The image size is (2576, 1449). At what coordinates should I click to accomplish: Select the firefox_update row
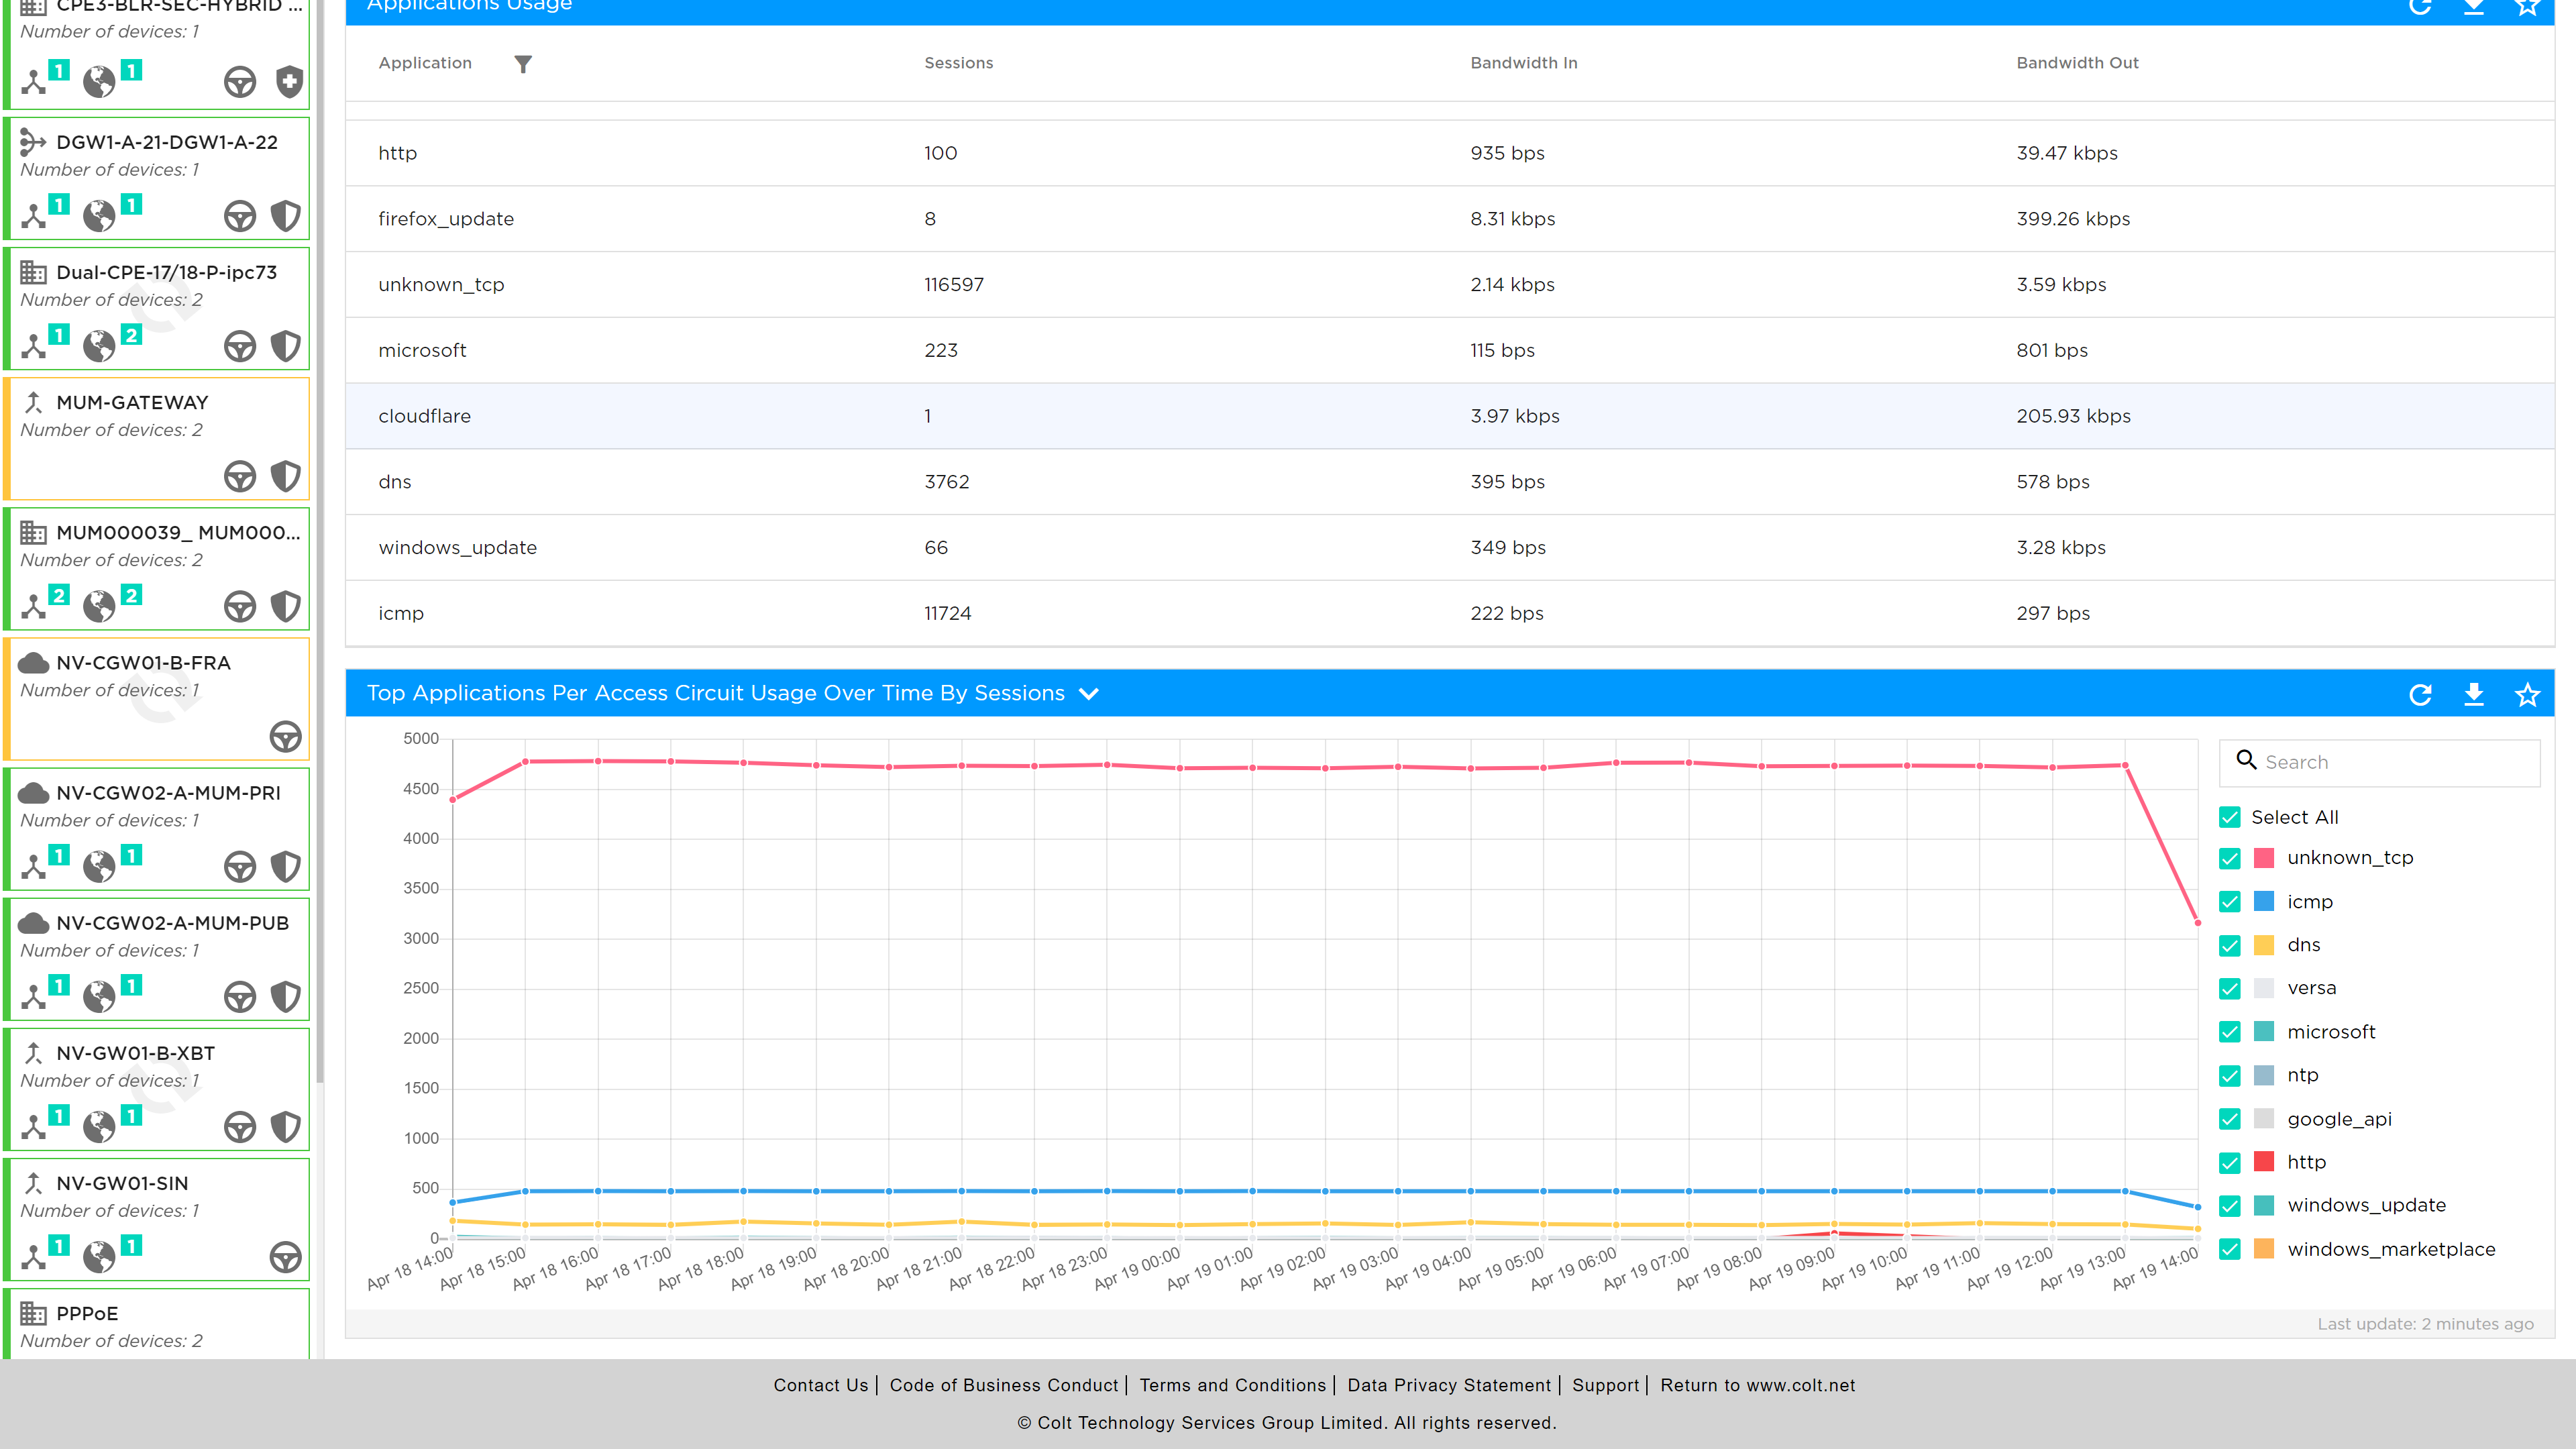[1449, 219]
